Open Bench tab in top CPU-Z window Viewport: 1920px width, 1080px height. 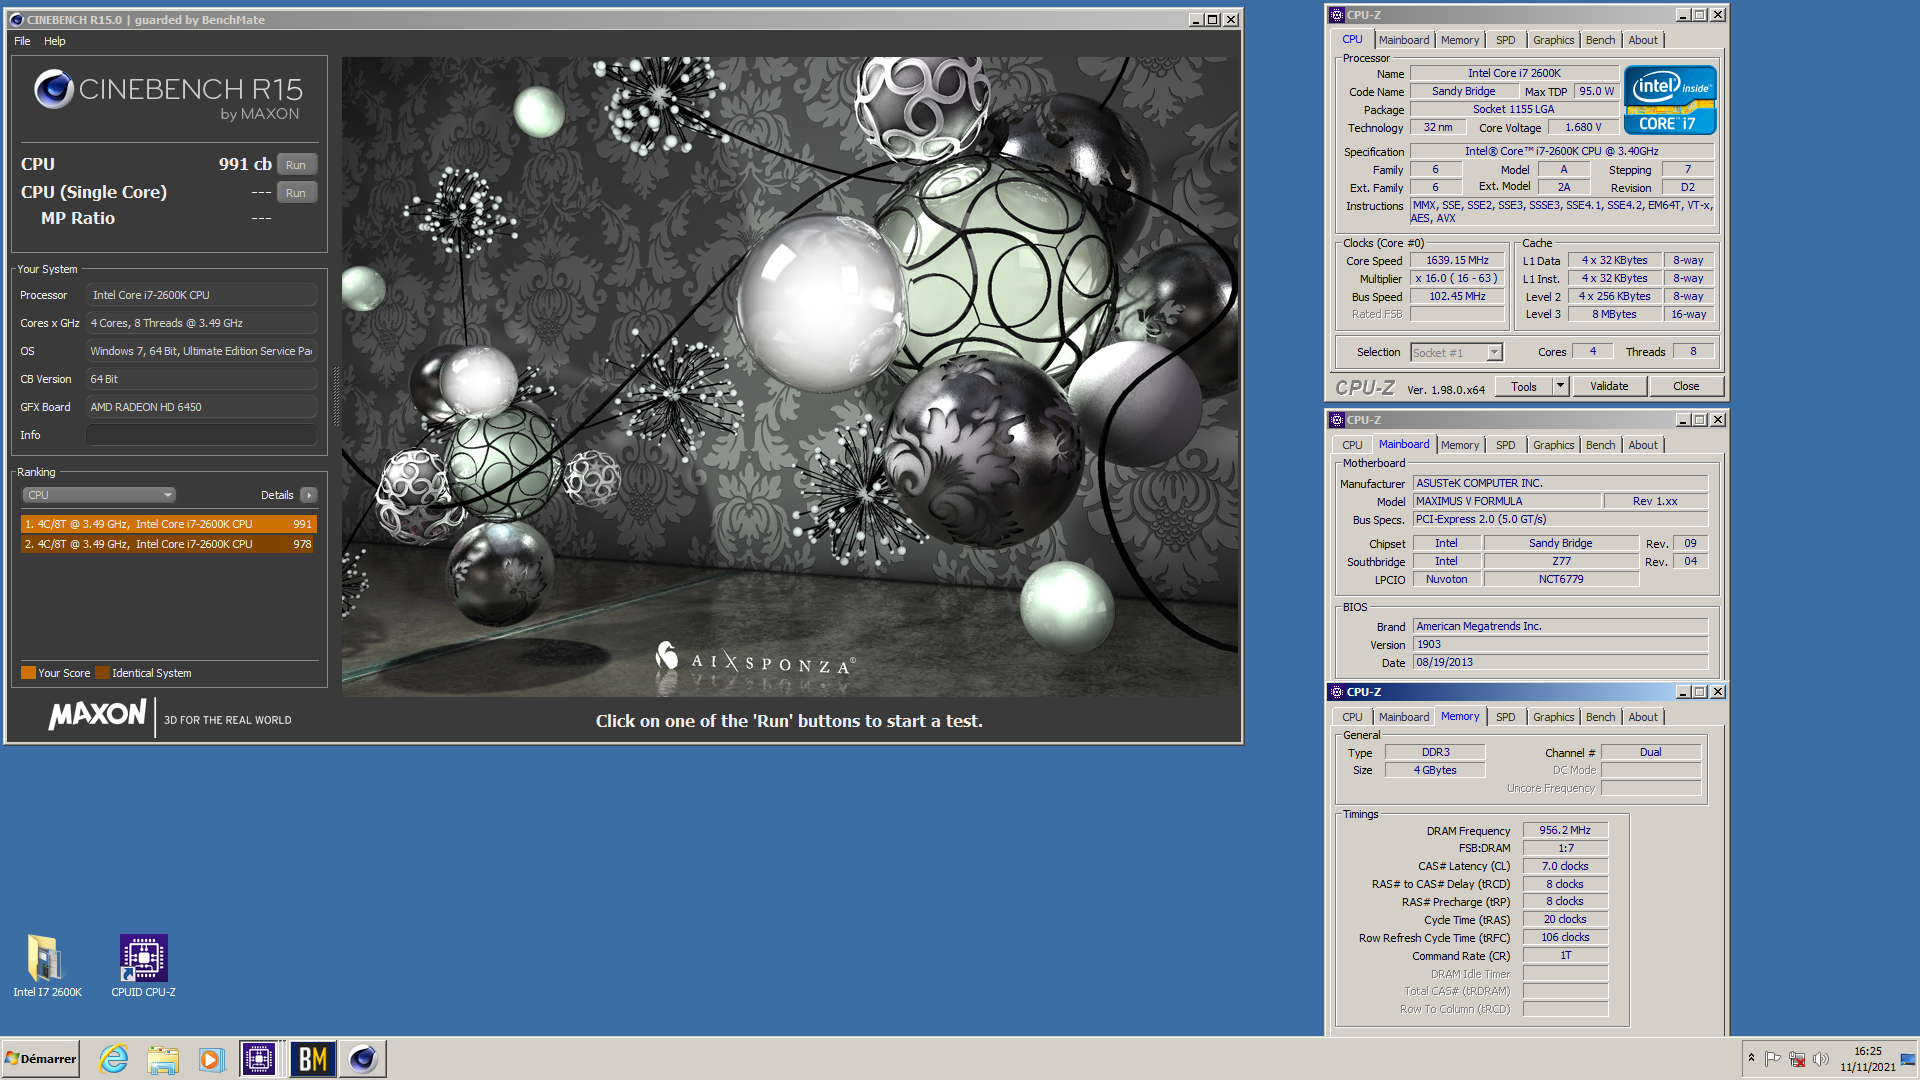pyautogui.click(x=1600, y=40)
